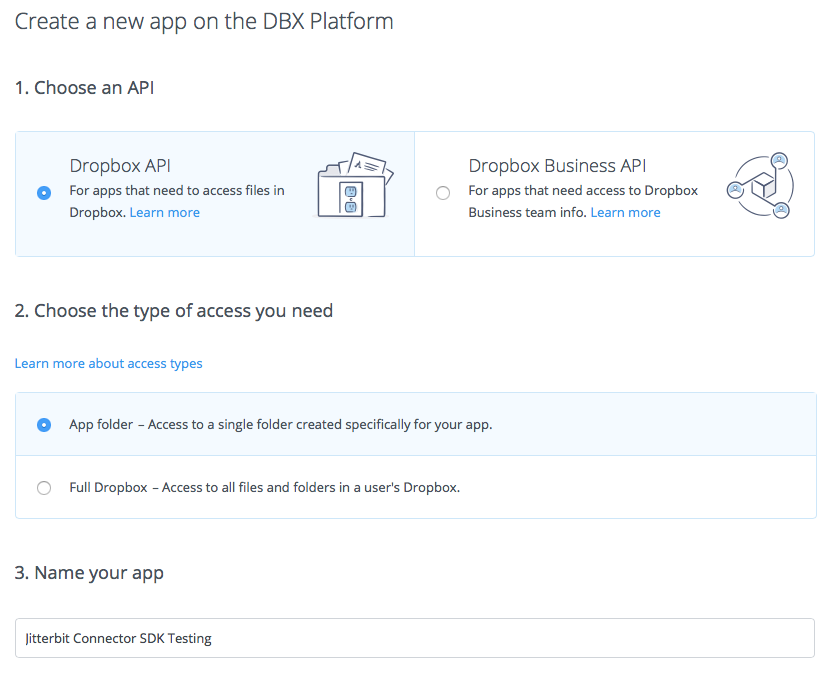The width and height of the screenshot is (828, 678).
Task: Click the "Dropbox API" card title
Action: [x=120, y=166]
